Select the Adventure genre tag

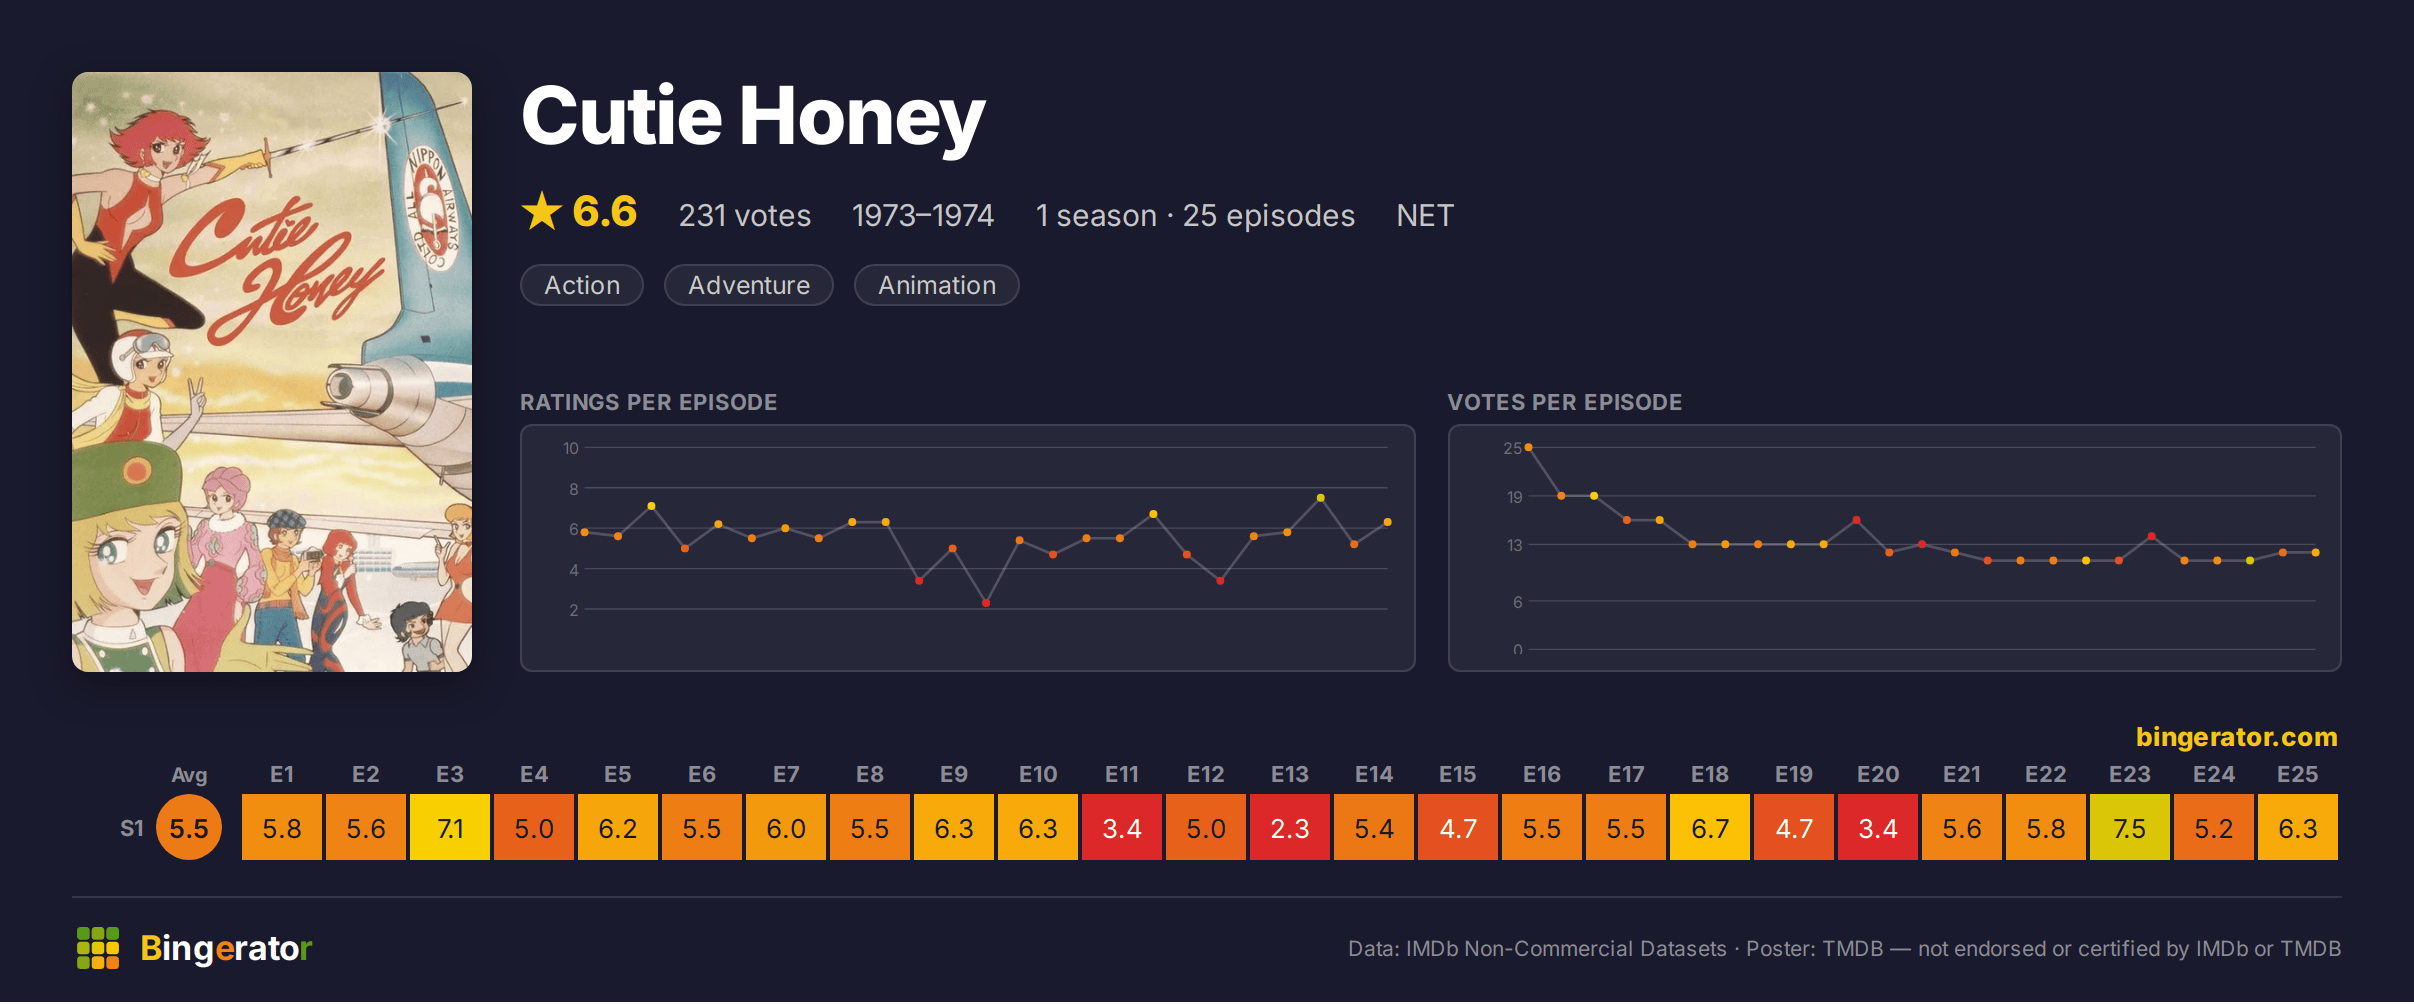[749, 285]
